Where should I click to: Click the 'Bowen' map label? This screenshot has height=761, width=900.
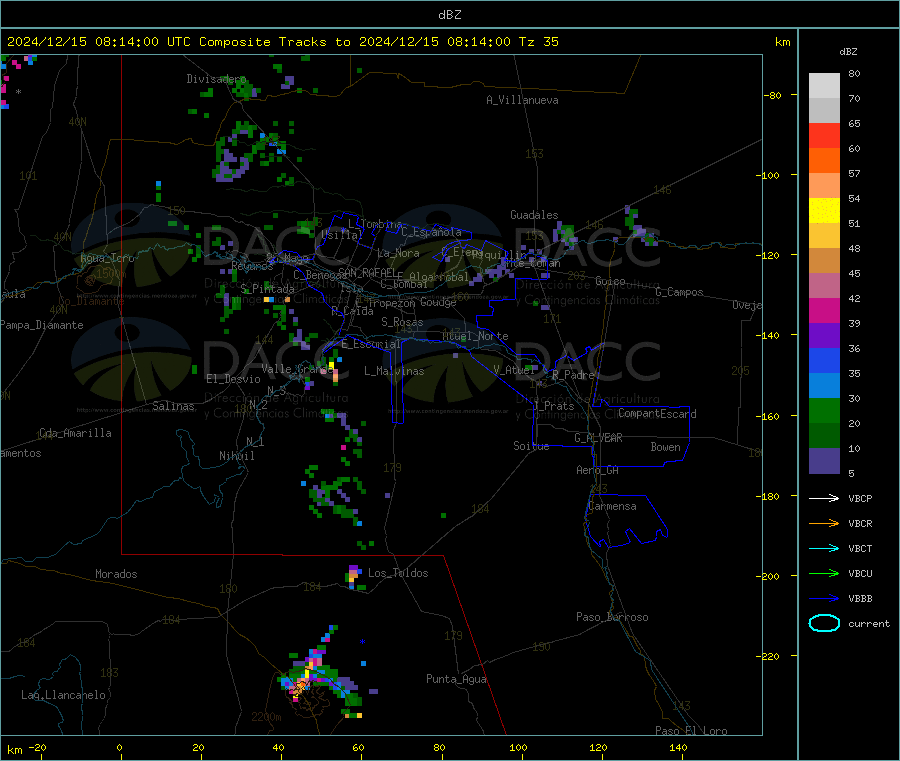(x=665, y=447)
